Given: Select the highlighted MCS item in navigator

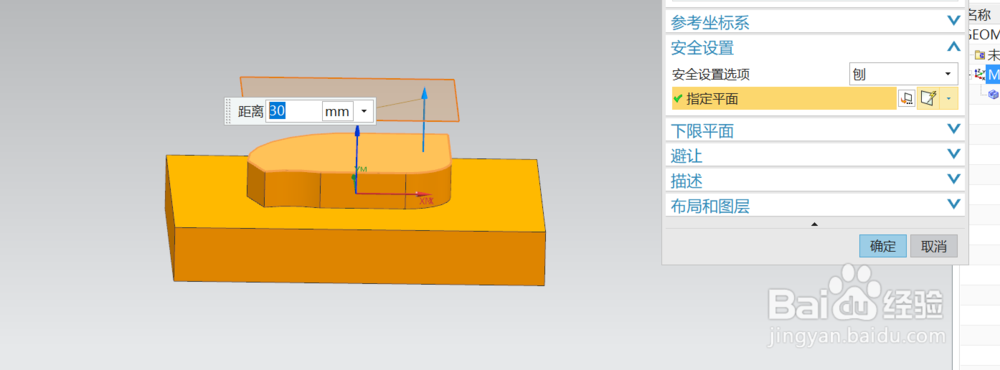Looking at the screenshot, I should [992, 75].
